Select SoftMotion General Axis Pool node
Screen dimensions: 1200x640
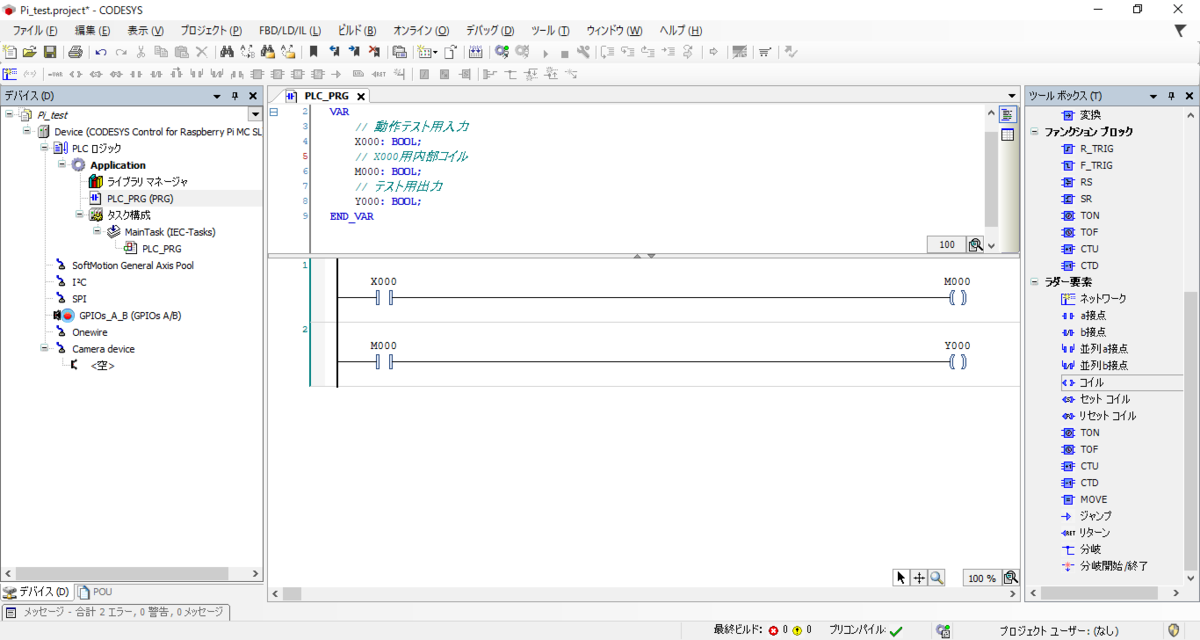tap(124, 265)
